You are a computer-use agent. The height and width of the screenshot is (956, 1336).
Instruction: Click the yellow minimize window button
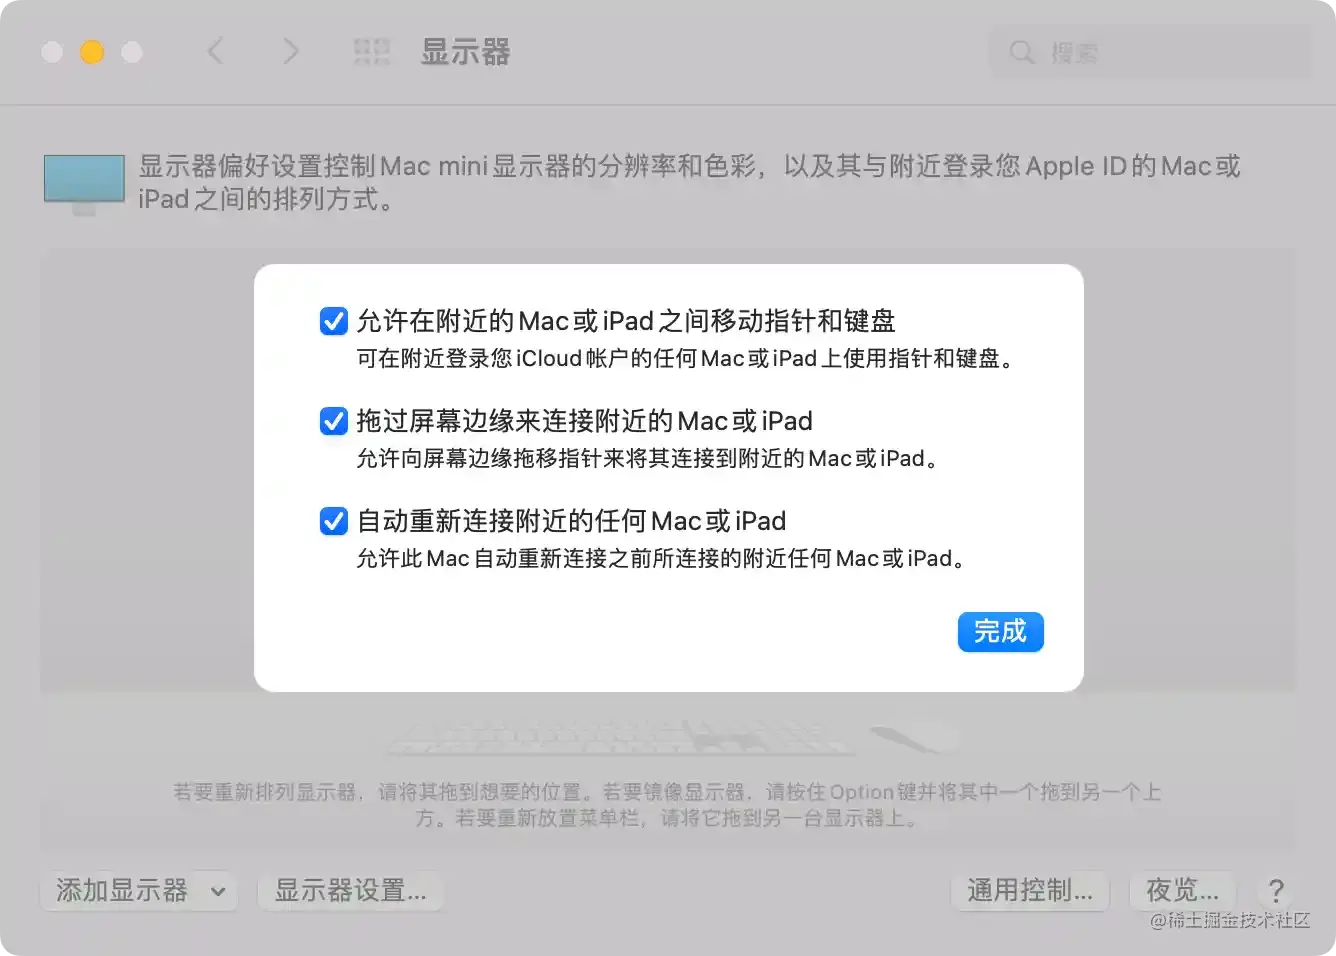coord(92,52)
